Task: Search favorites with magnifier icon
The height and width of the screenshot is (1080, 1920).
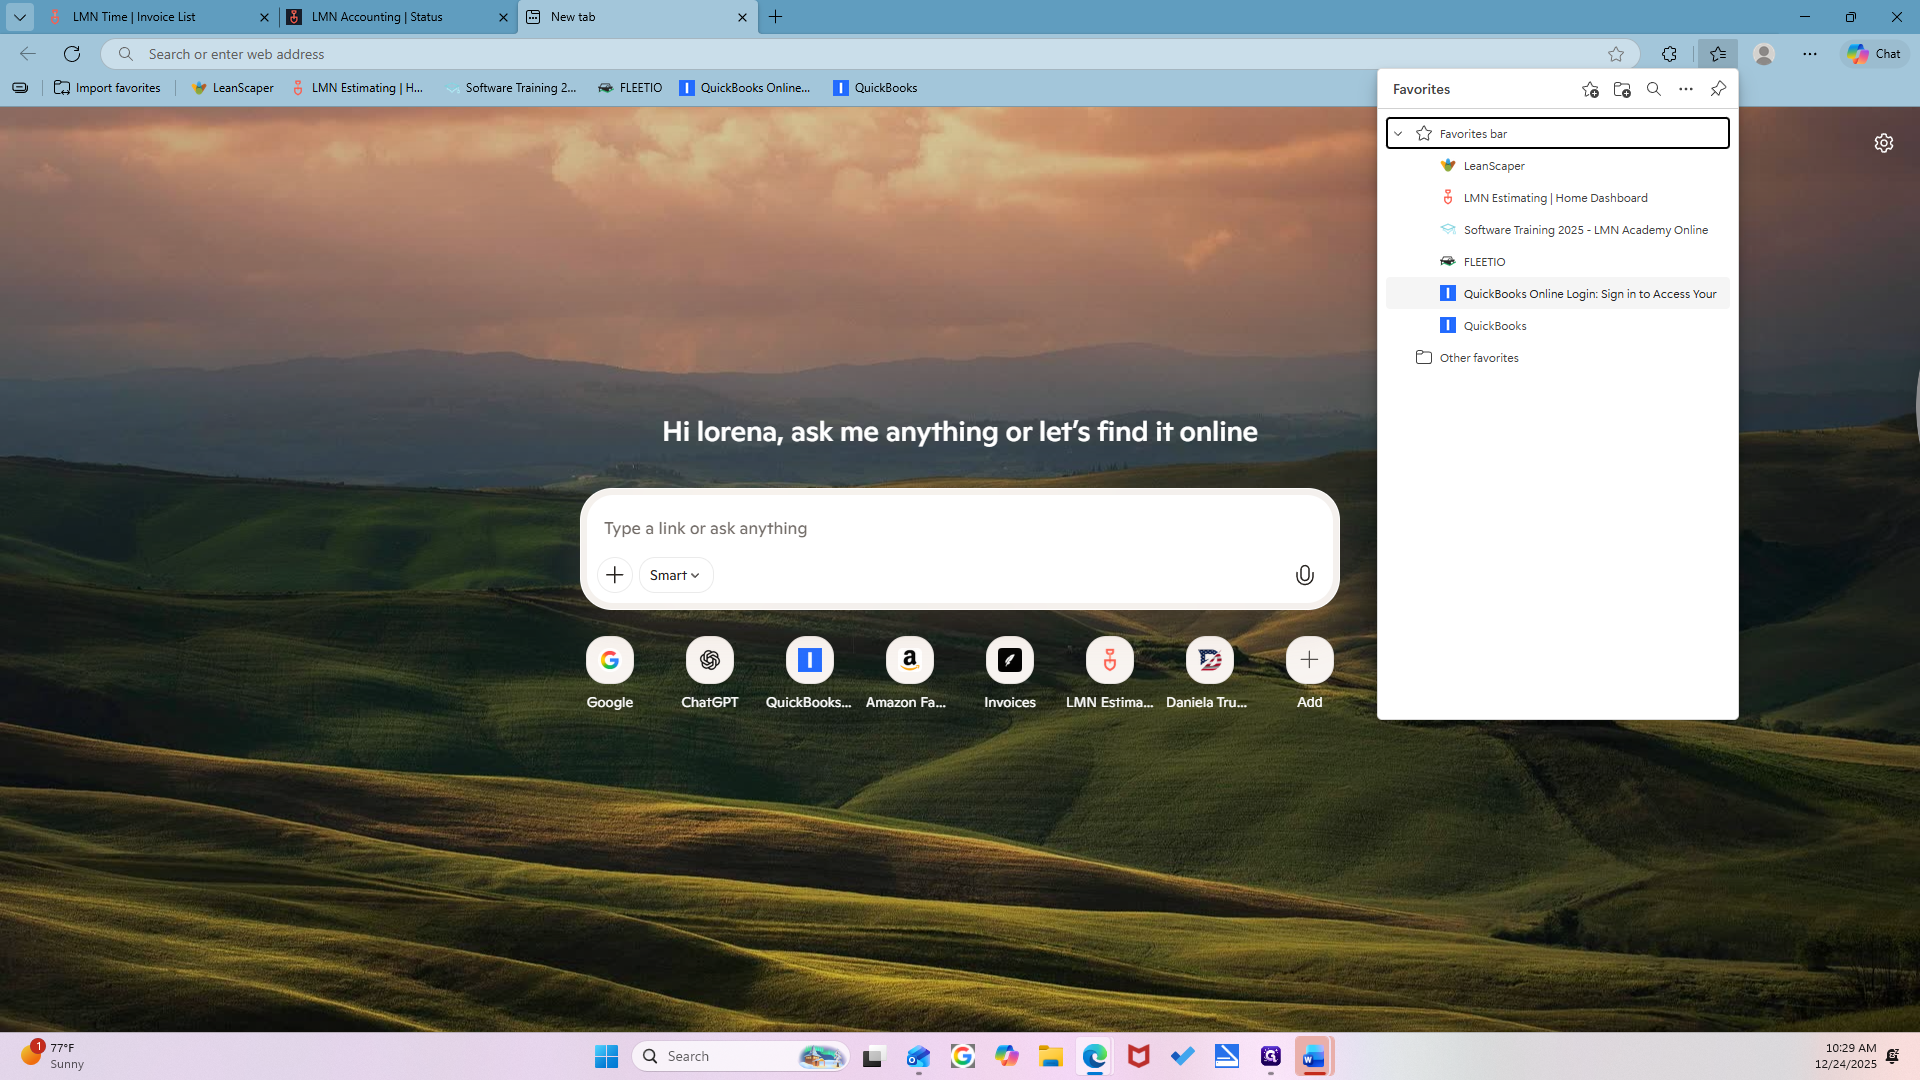Action: (1654, 89)
